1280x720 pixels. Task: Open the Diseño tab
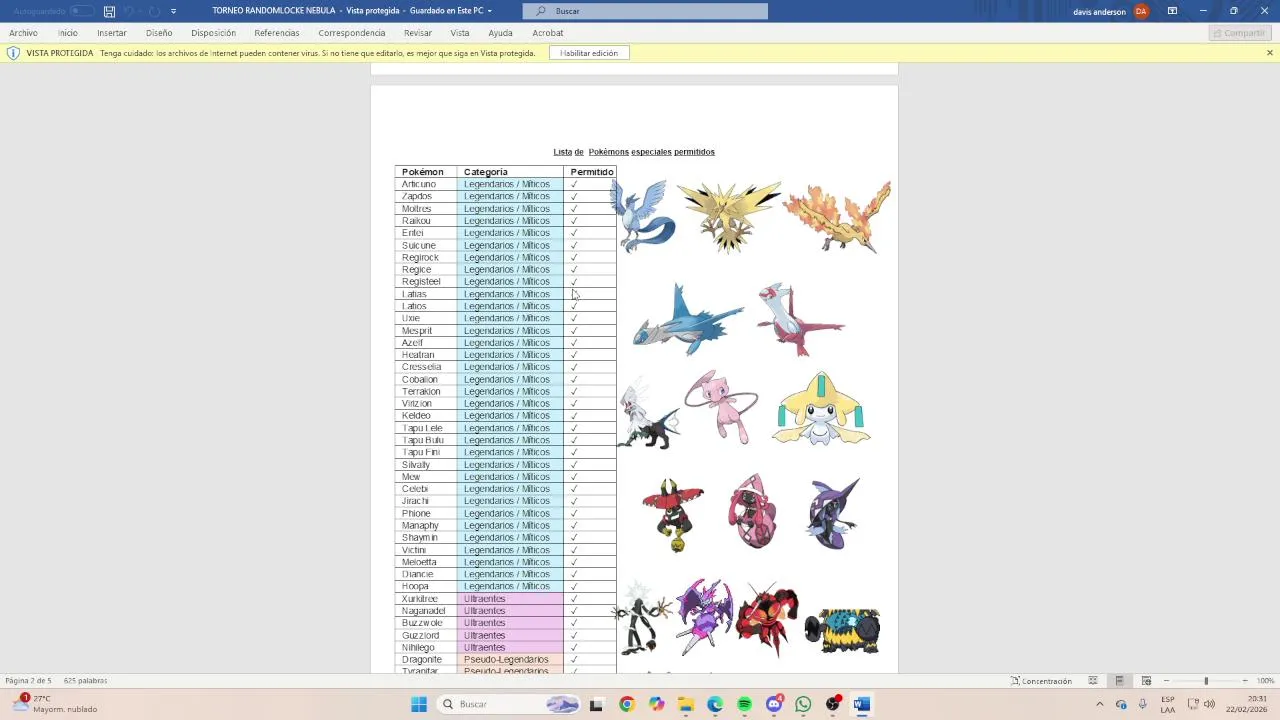[159, 33]
